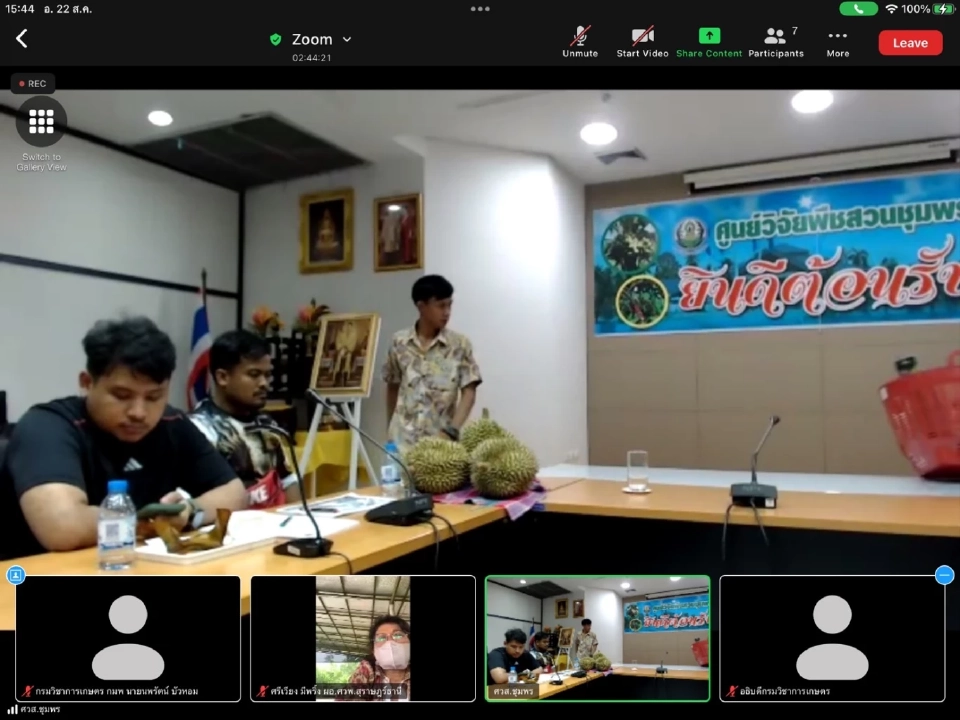Screen dimensions: 960x720
Task: Select the อธิบดีกรมวิชาการเกษตร participant thumbnail
Action: pos(833,638)
